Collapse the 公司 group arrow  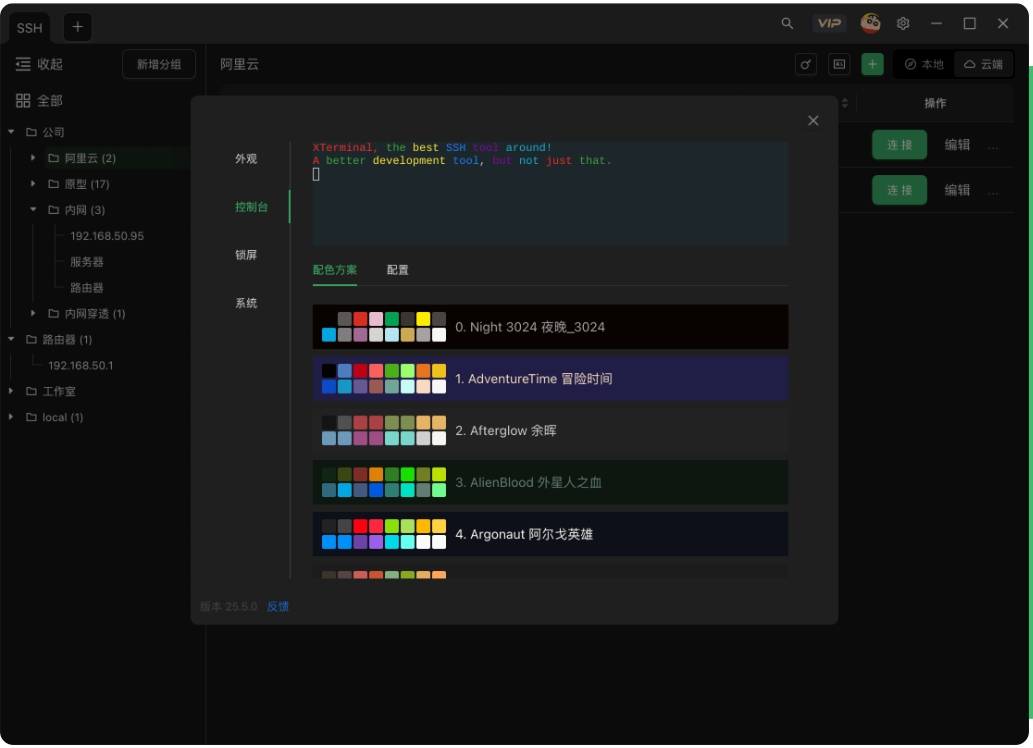pos(11,132)
